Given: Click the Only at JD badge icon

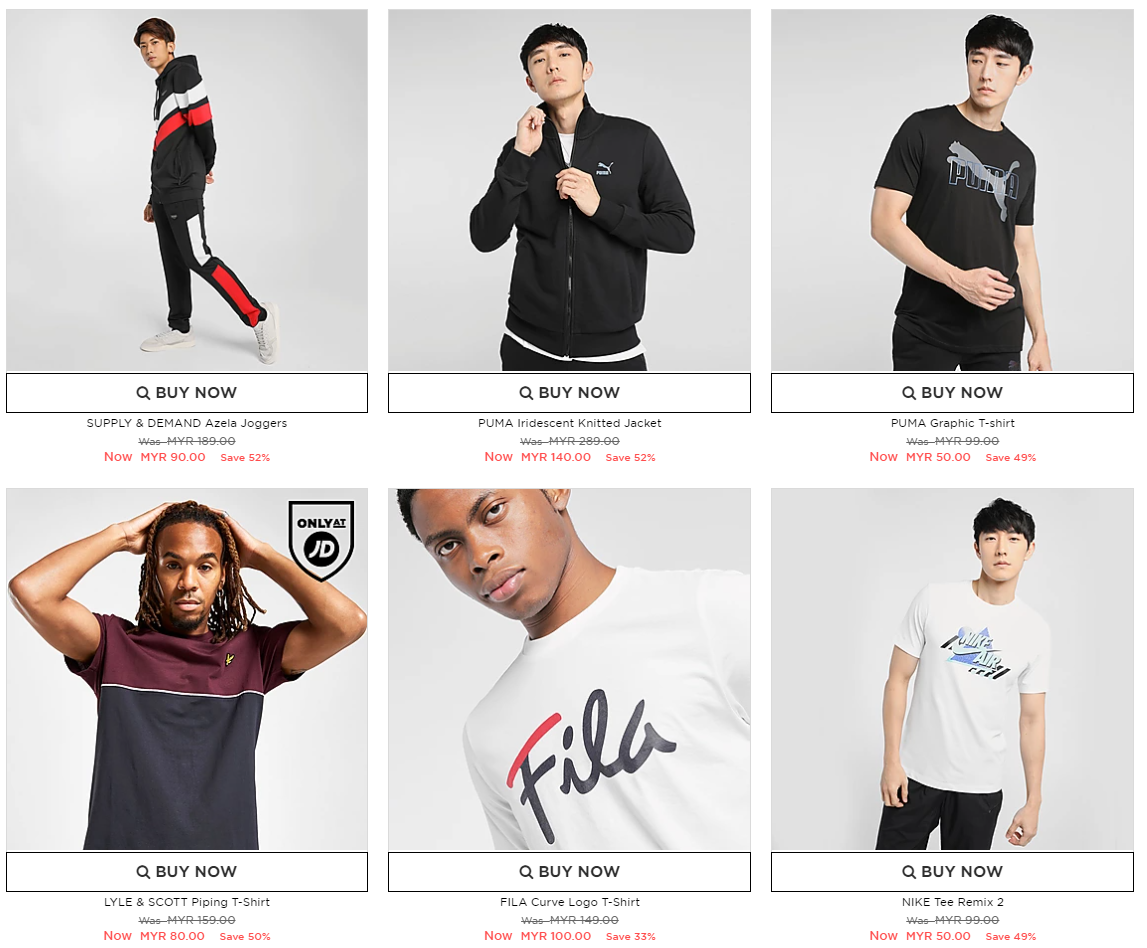Looking at the screenshot, I should pyautogui.click(x=321, y=540).
